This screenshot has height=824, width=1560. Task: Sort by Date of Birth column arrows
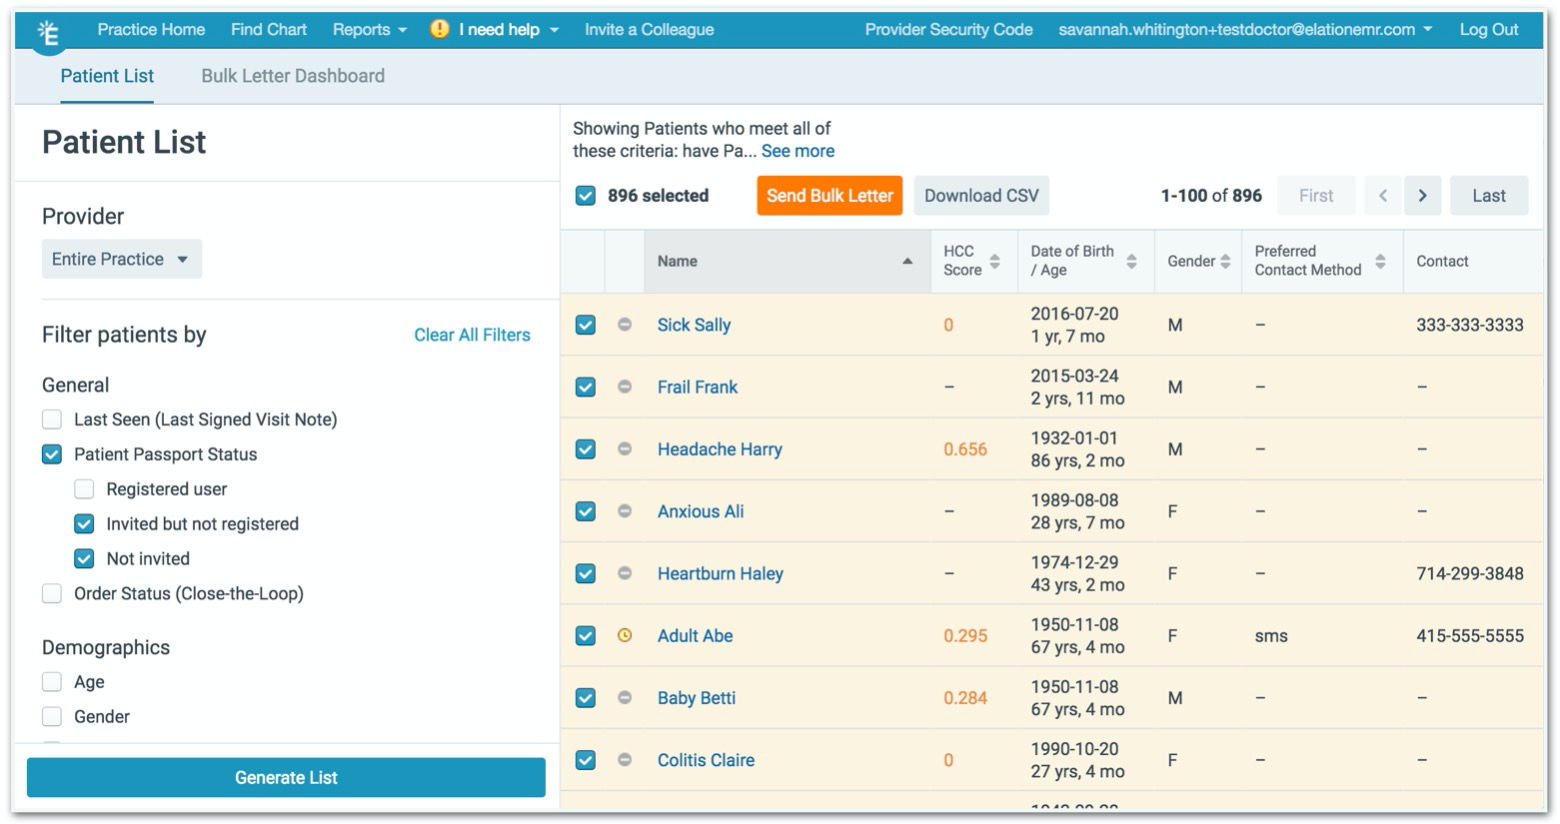(1131, 261)
